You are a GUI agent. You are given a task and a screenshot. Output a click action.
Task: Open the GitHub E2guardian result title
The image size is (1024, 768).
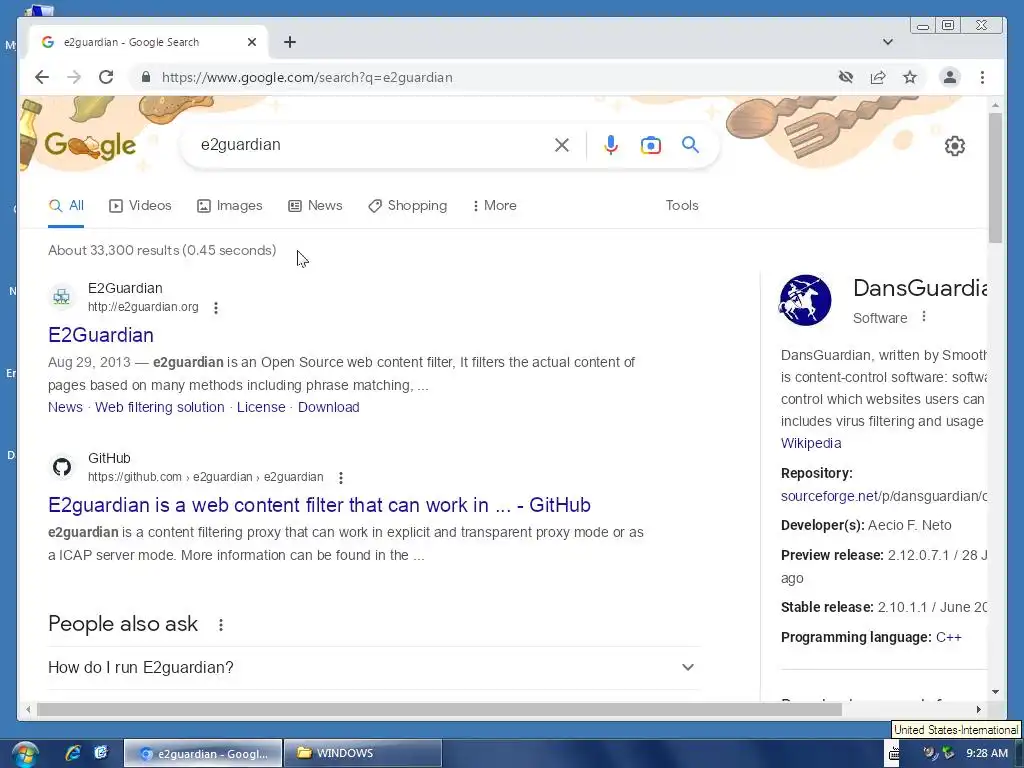tap(319, 505)
